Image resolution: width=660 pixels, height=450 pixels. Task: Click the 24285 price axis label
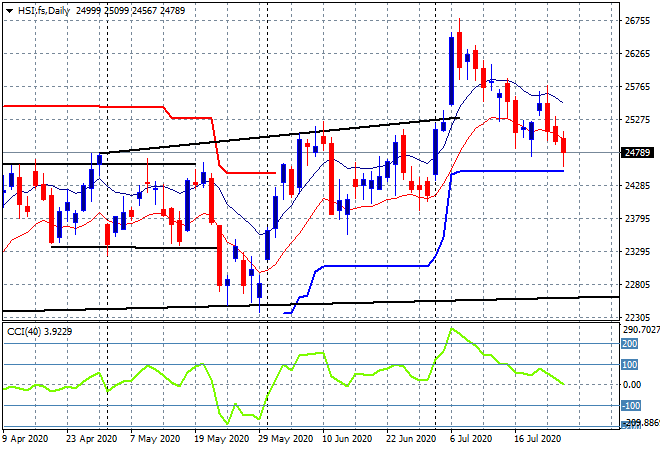tap(637, 185)
